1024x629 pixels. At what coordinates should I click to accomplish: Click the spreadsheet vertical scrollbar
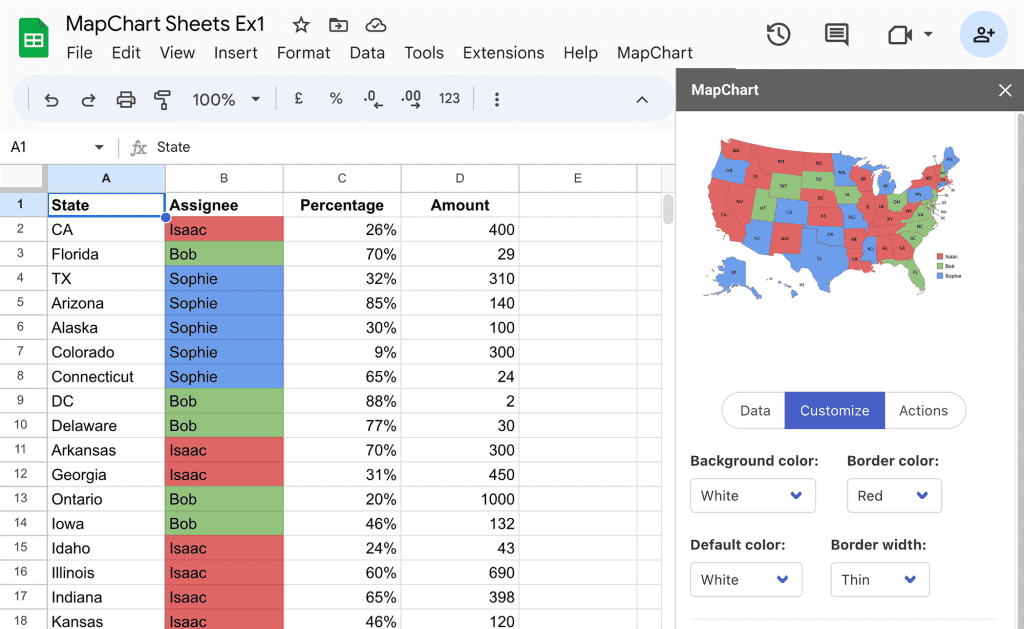(x=668, y=209)
